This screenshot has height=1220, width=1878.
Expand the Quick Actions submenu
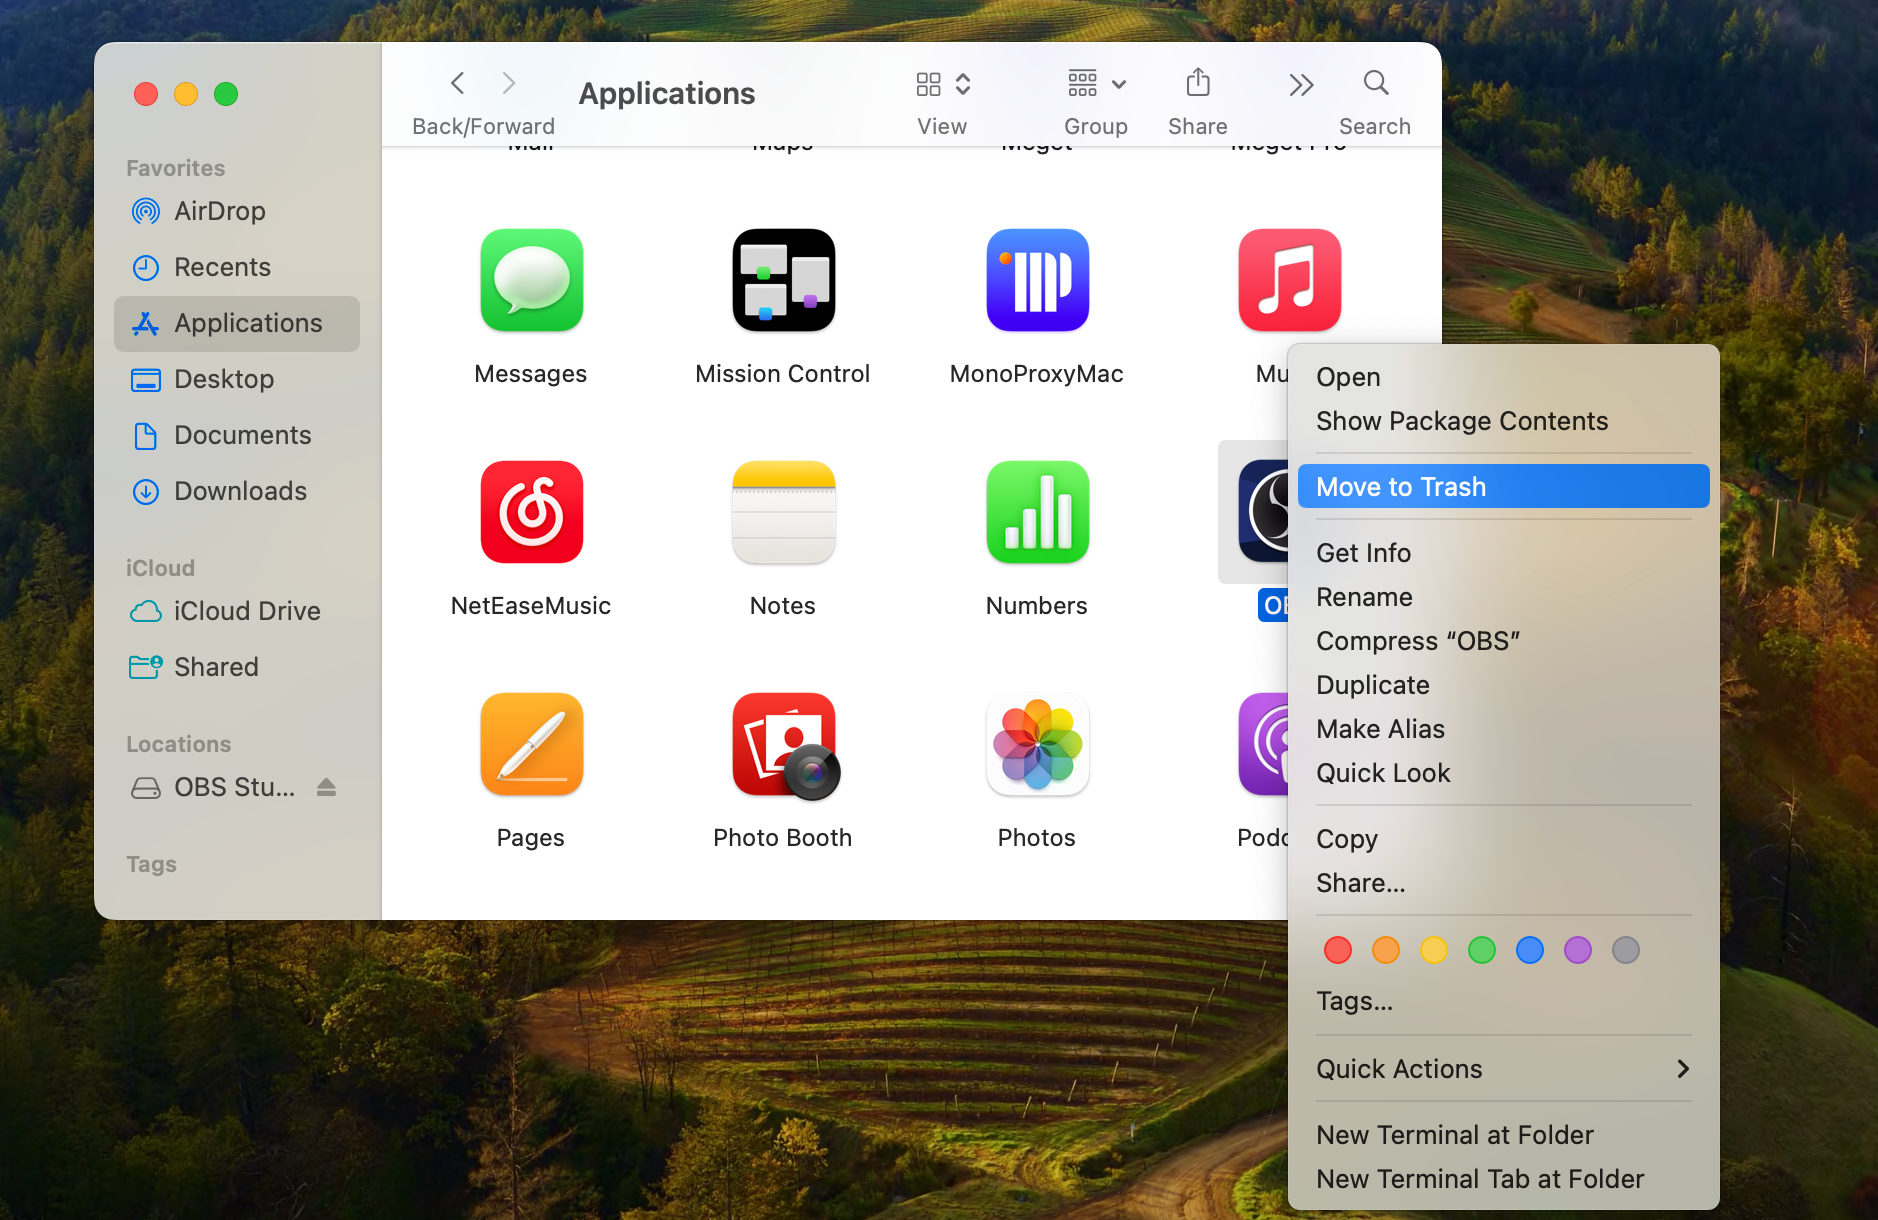click(1502, 1069)
